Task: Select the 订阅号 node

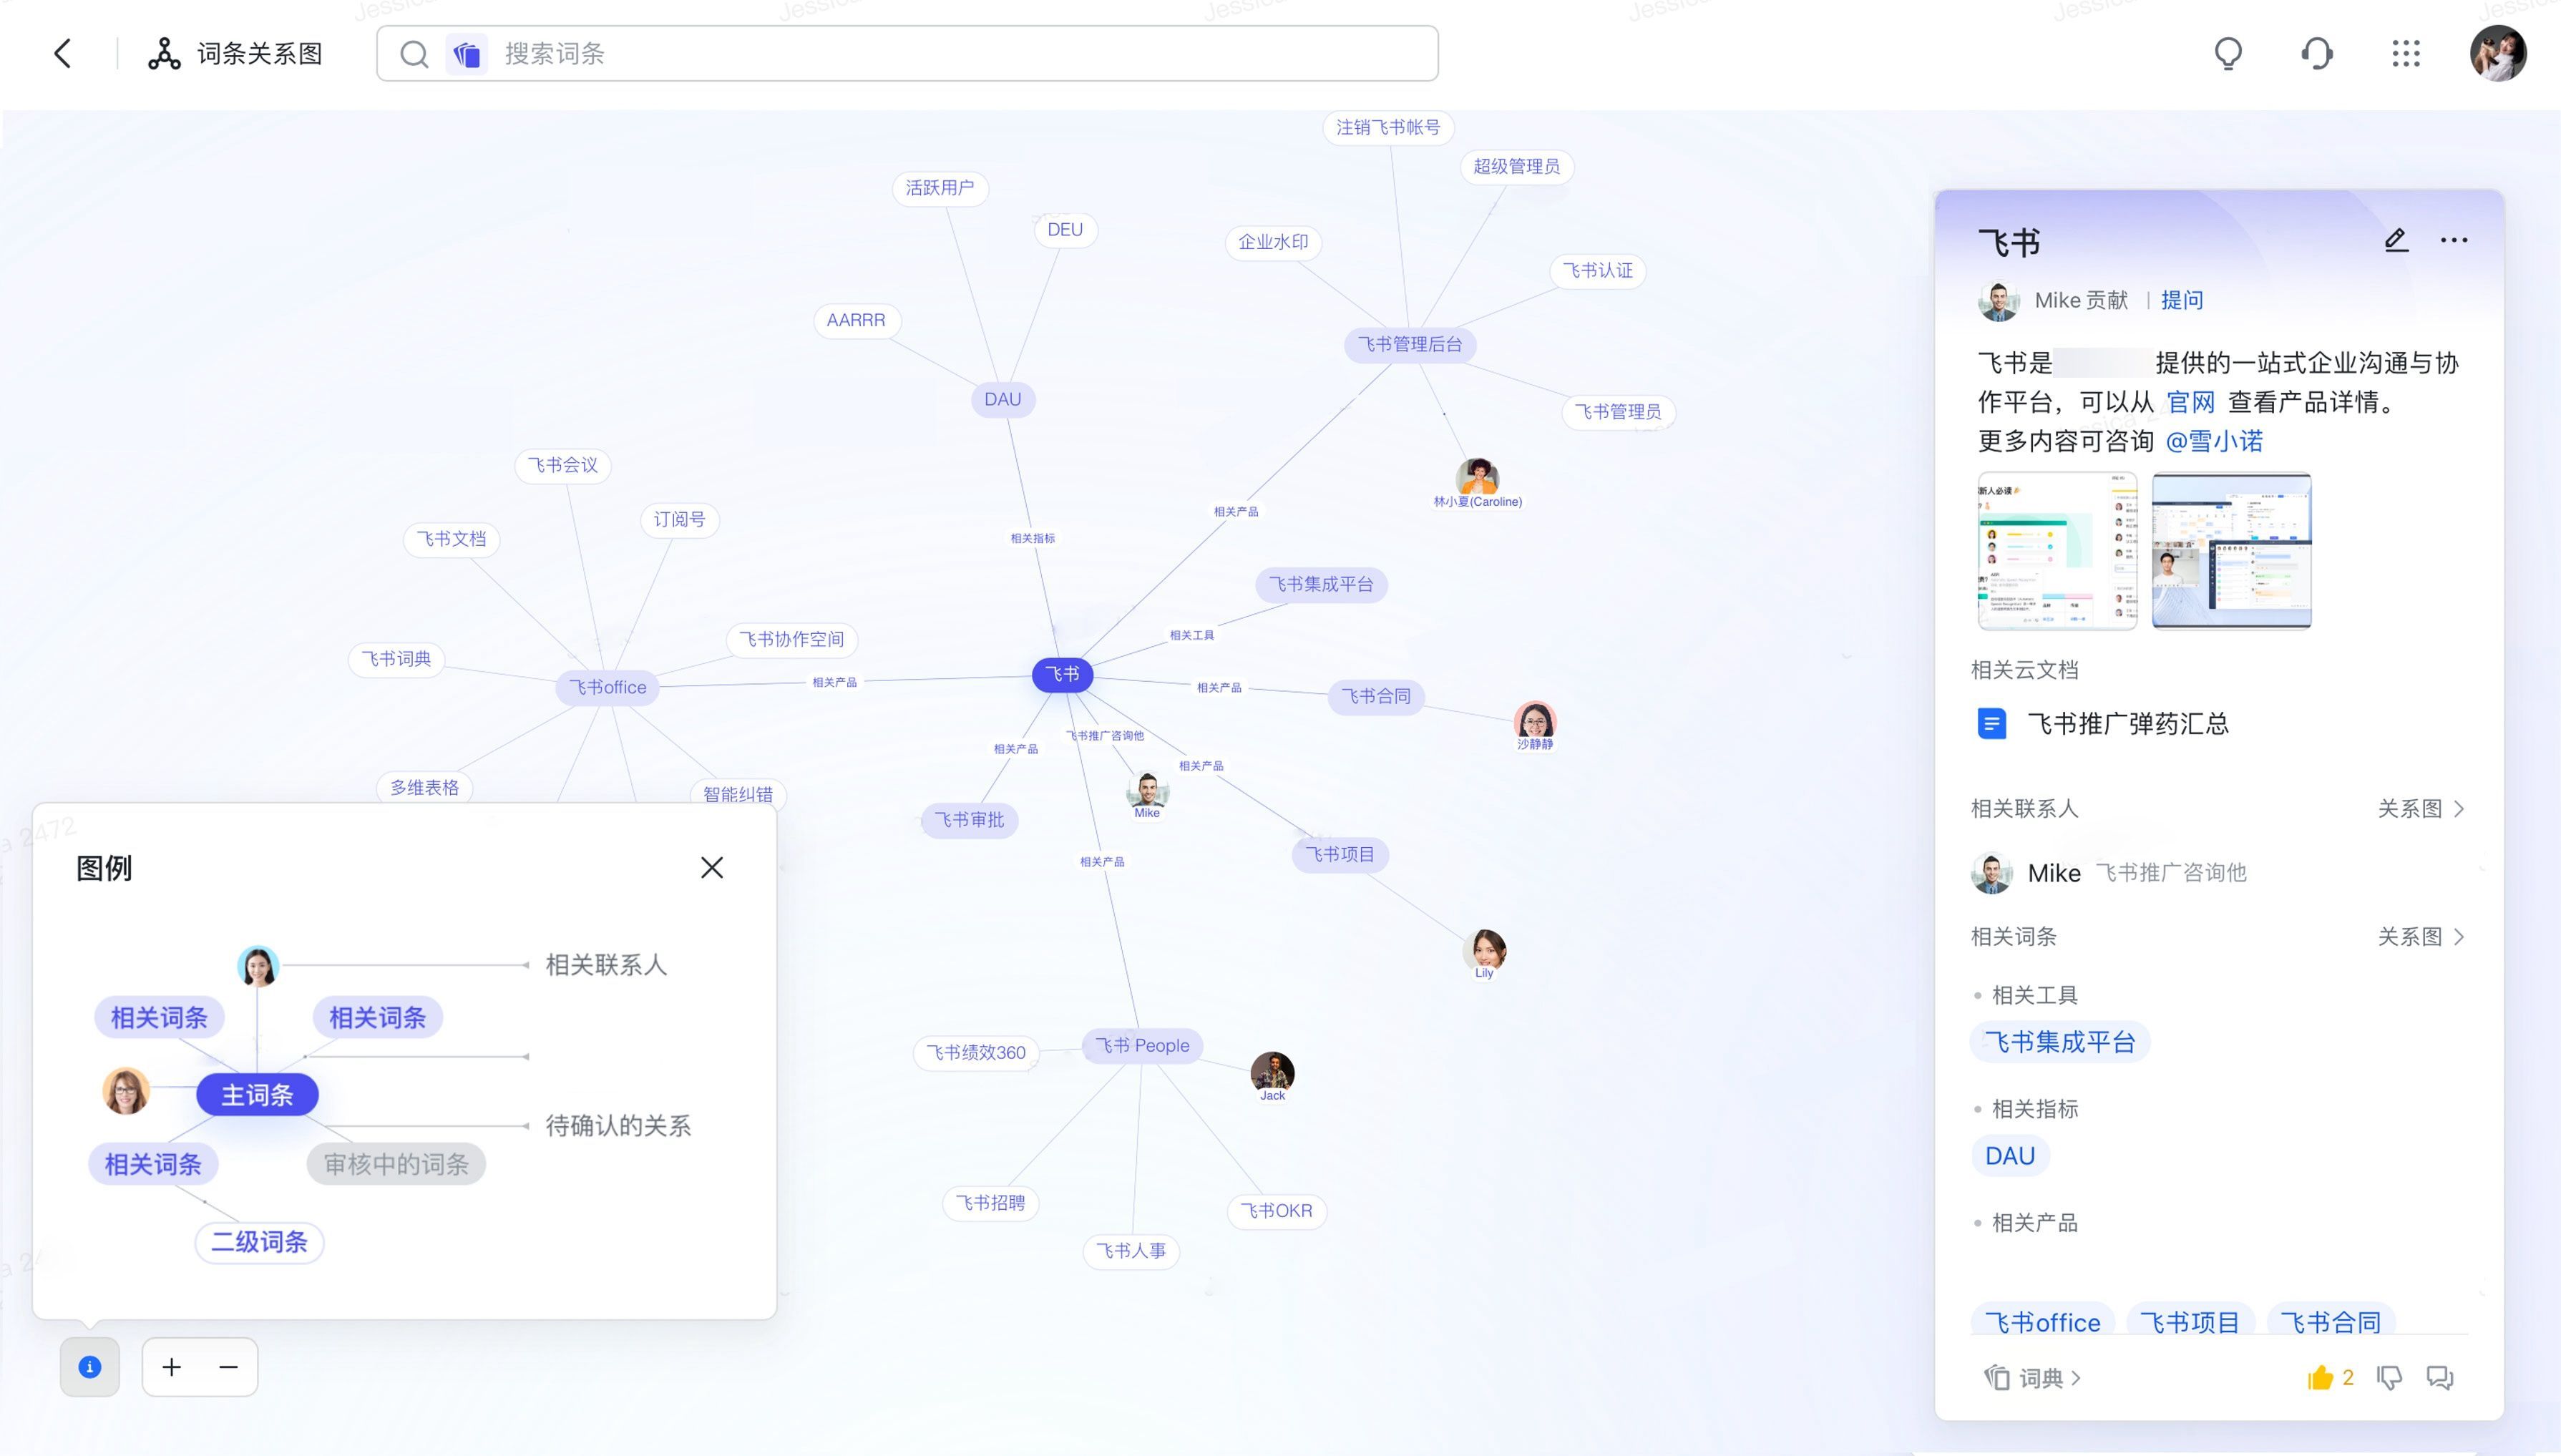Action: point(679,519)
